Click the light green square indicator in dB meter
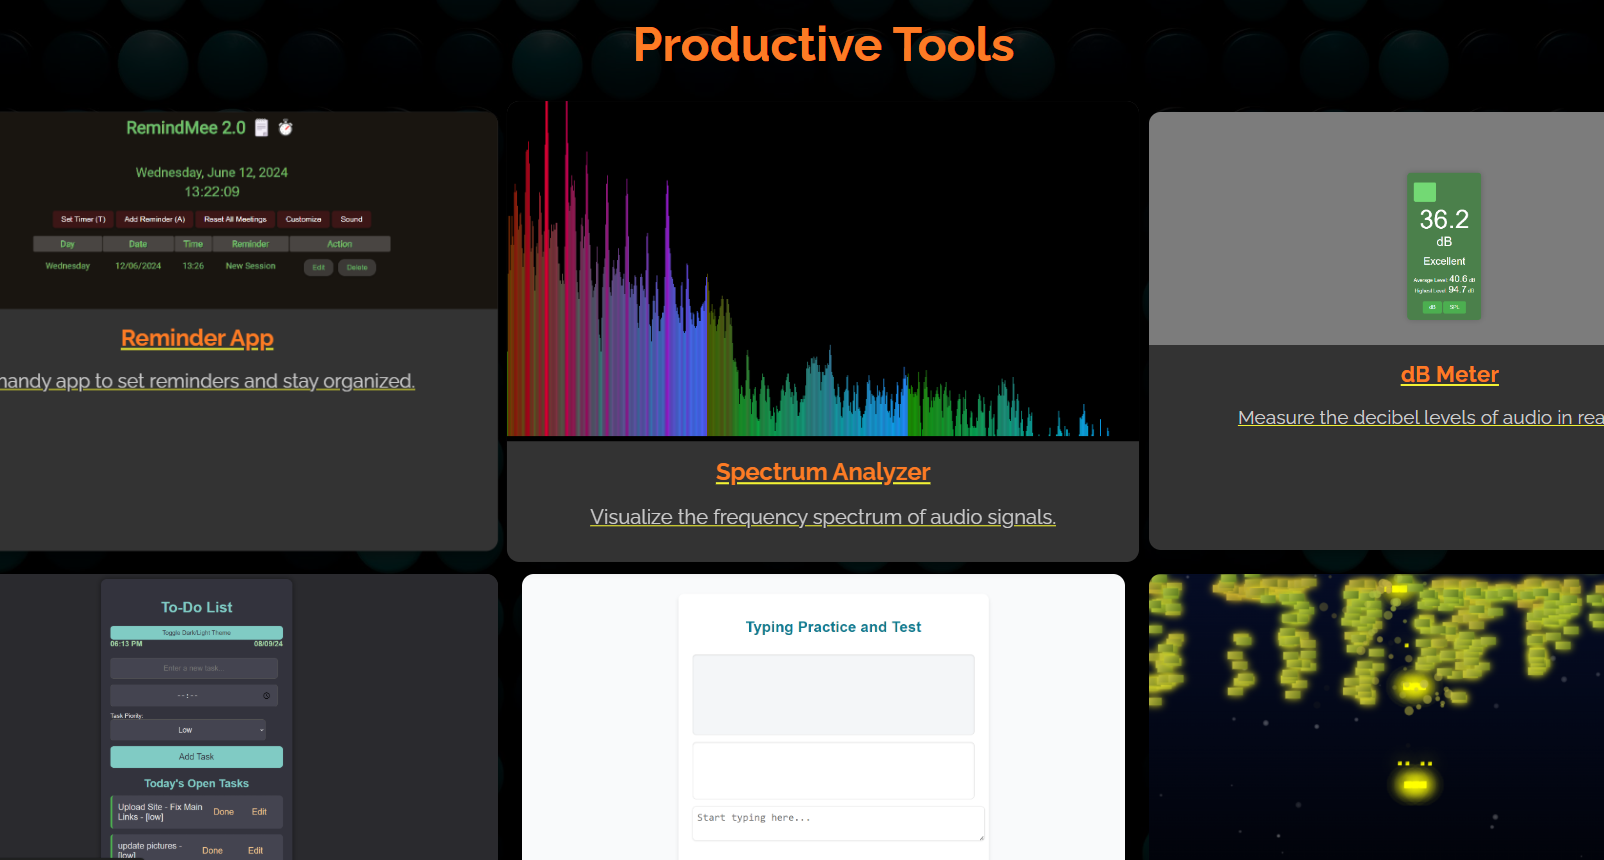The width and height of the screenshot is (1604, 860). (x=1424, y=192)
